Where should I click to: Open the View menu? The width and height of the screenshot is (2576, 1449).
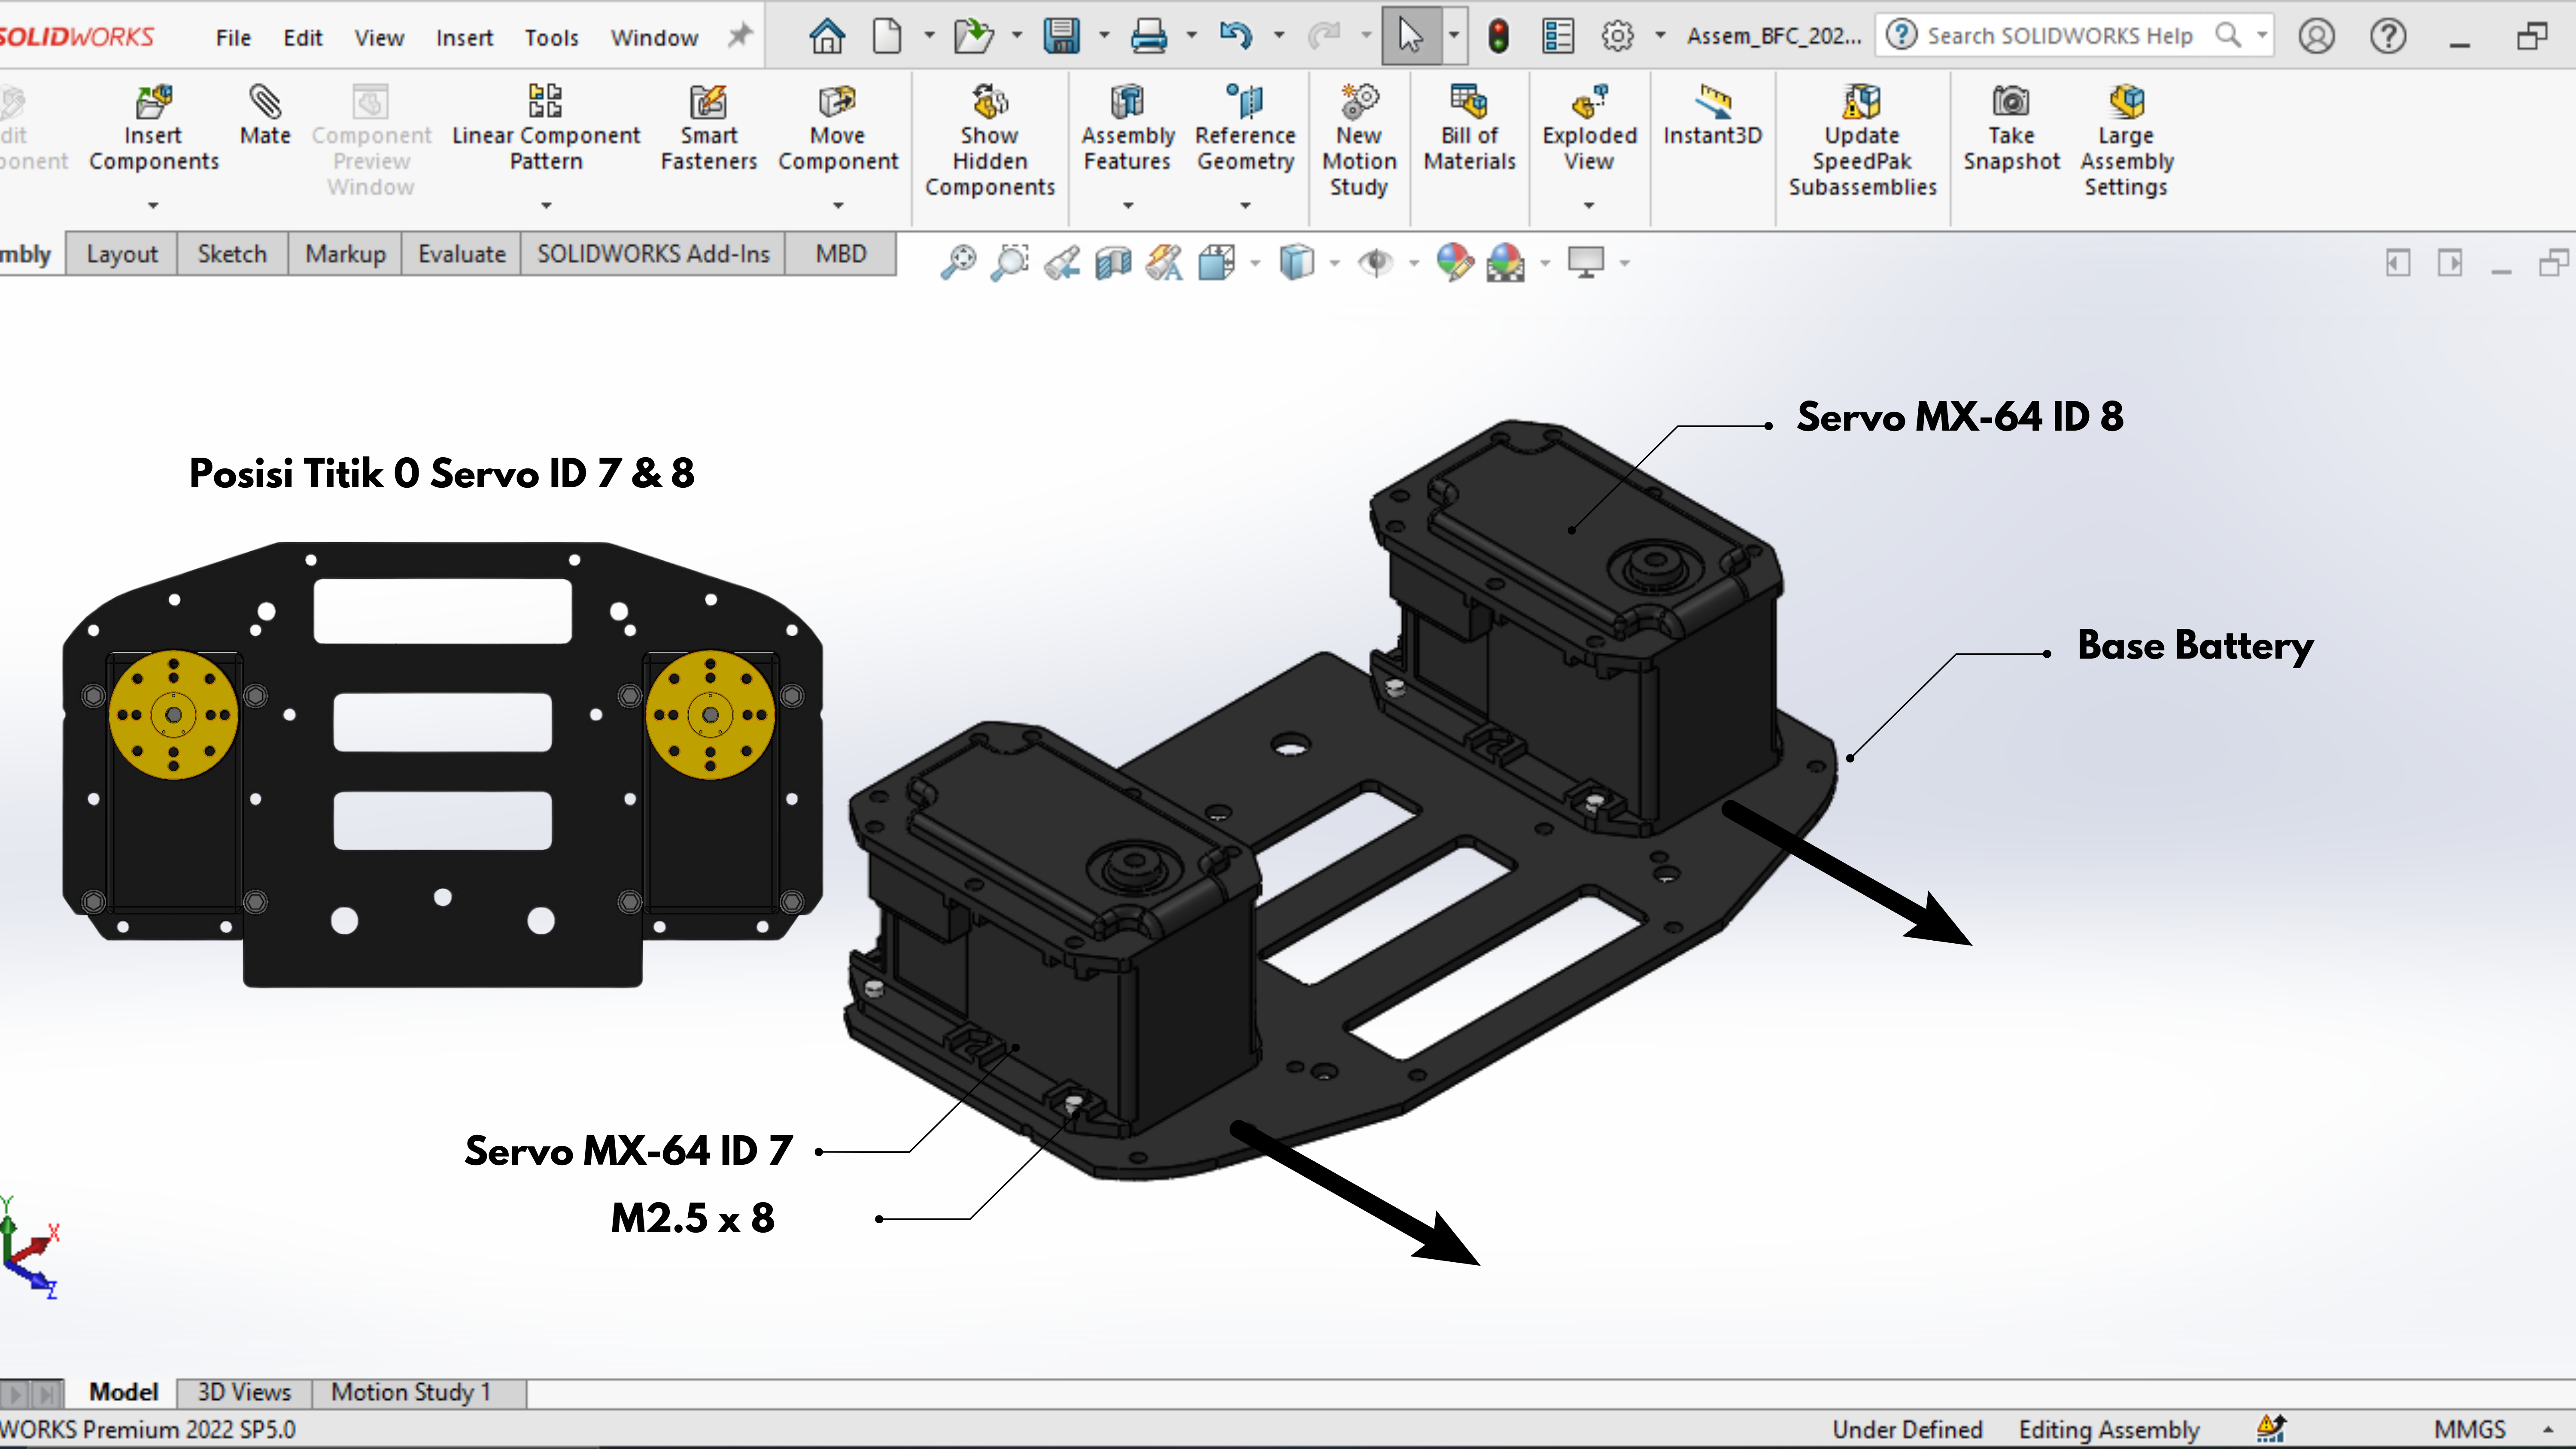tap(379, 38)
